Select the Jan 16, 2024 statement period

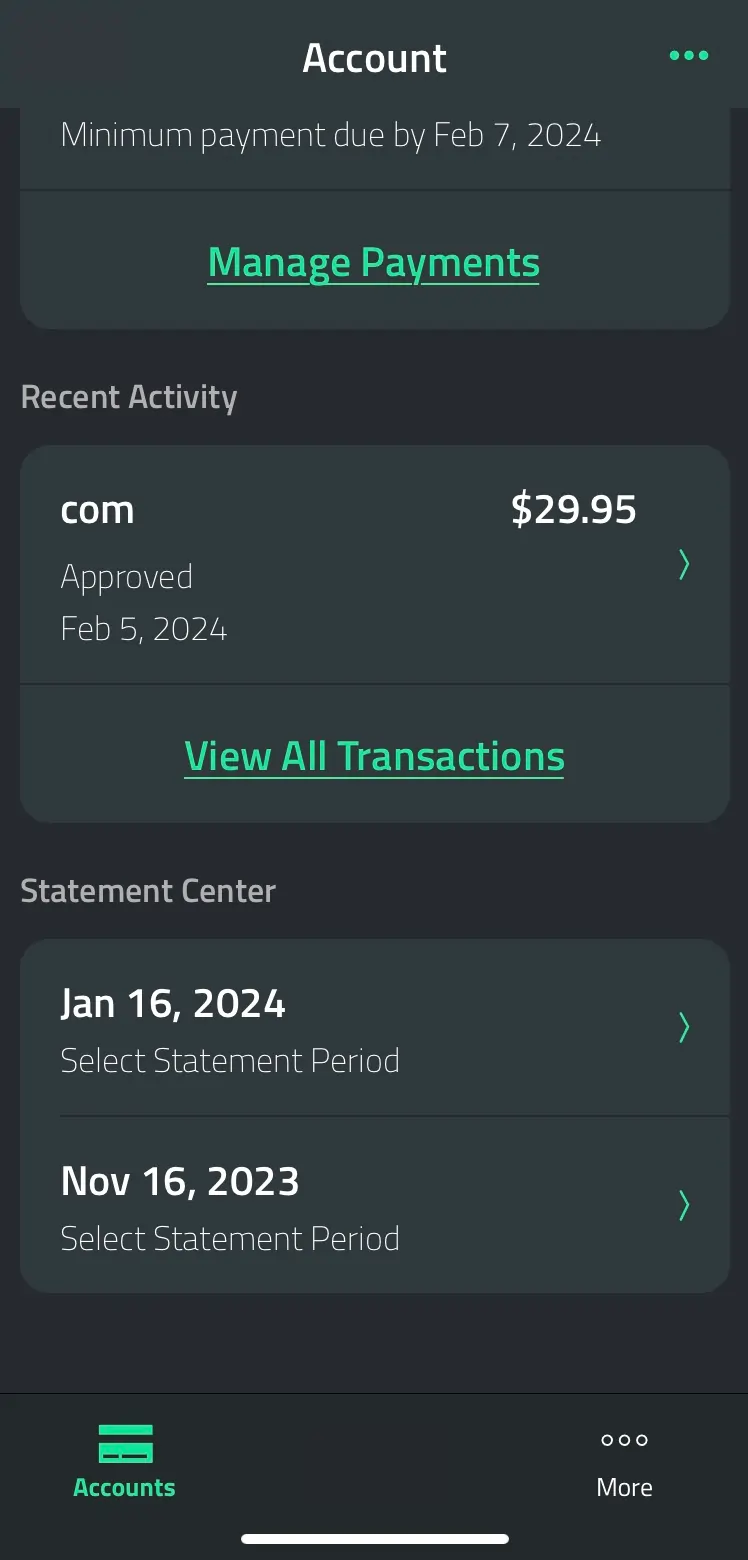(375, 1028)
